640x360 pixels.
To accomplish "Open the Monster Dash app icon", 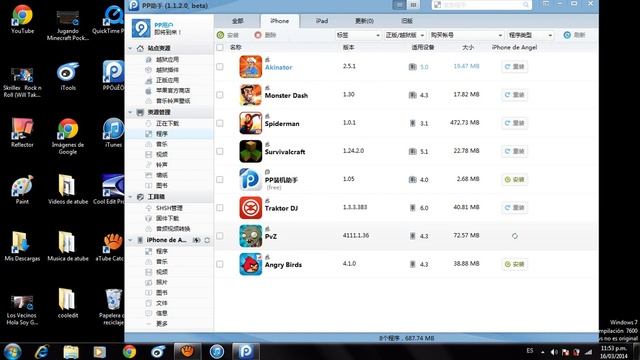I will [250, 95].
